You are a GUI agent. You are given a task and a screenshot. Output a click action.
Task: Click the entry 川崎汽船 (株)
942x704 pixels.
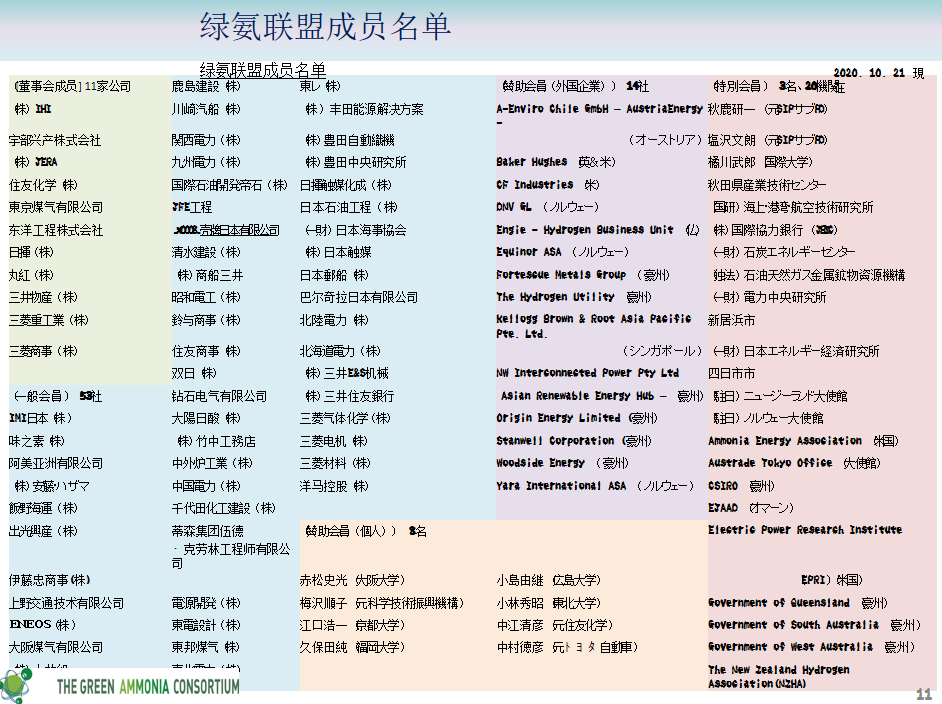click(206, 109)
